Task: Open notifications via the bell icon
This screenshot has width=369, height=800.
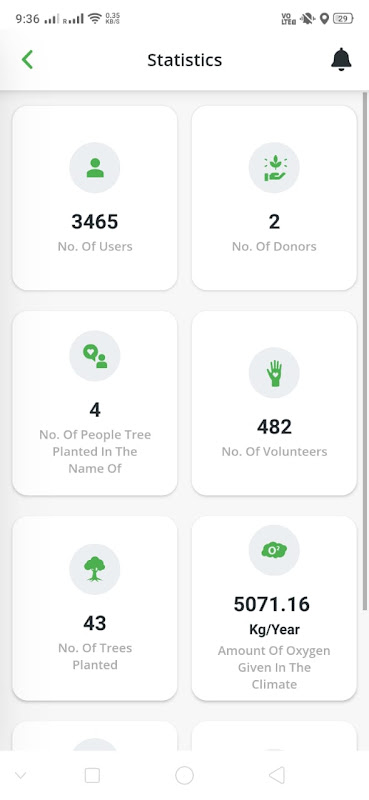Action: 341,60
